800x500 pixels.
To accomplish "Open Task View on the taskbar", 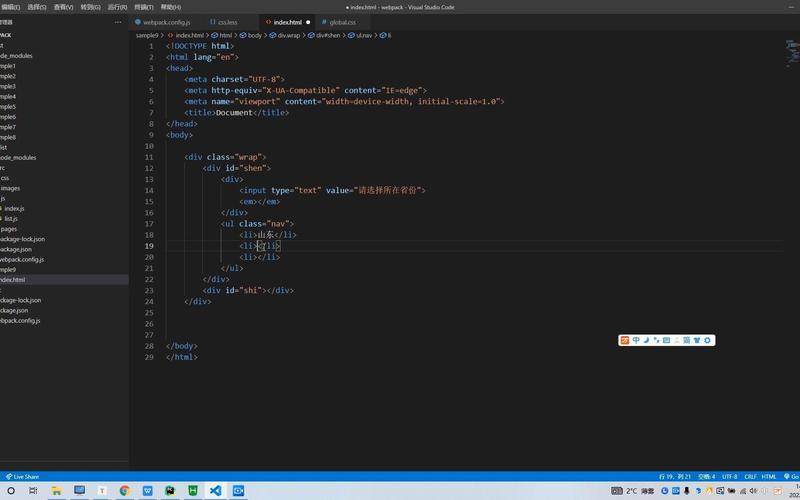I will pyautogui.click(x=33, y=491).
